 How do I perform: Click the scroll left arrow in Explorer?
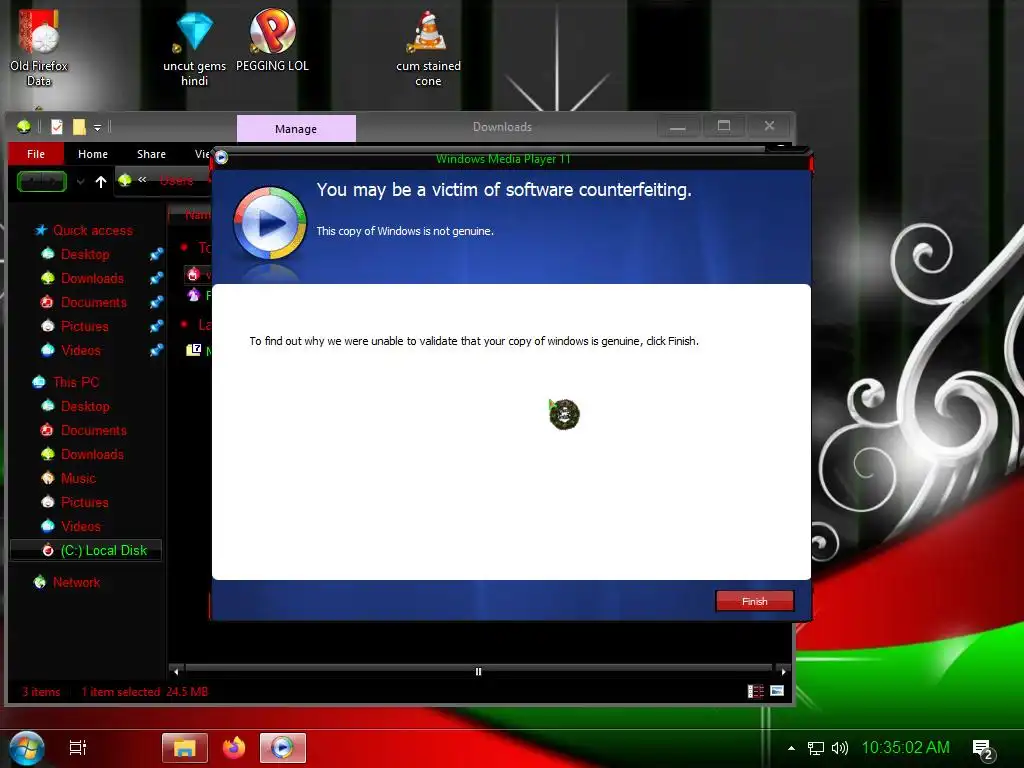coord(176,671)
